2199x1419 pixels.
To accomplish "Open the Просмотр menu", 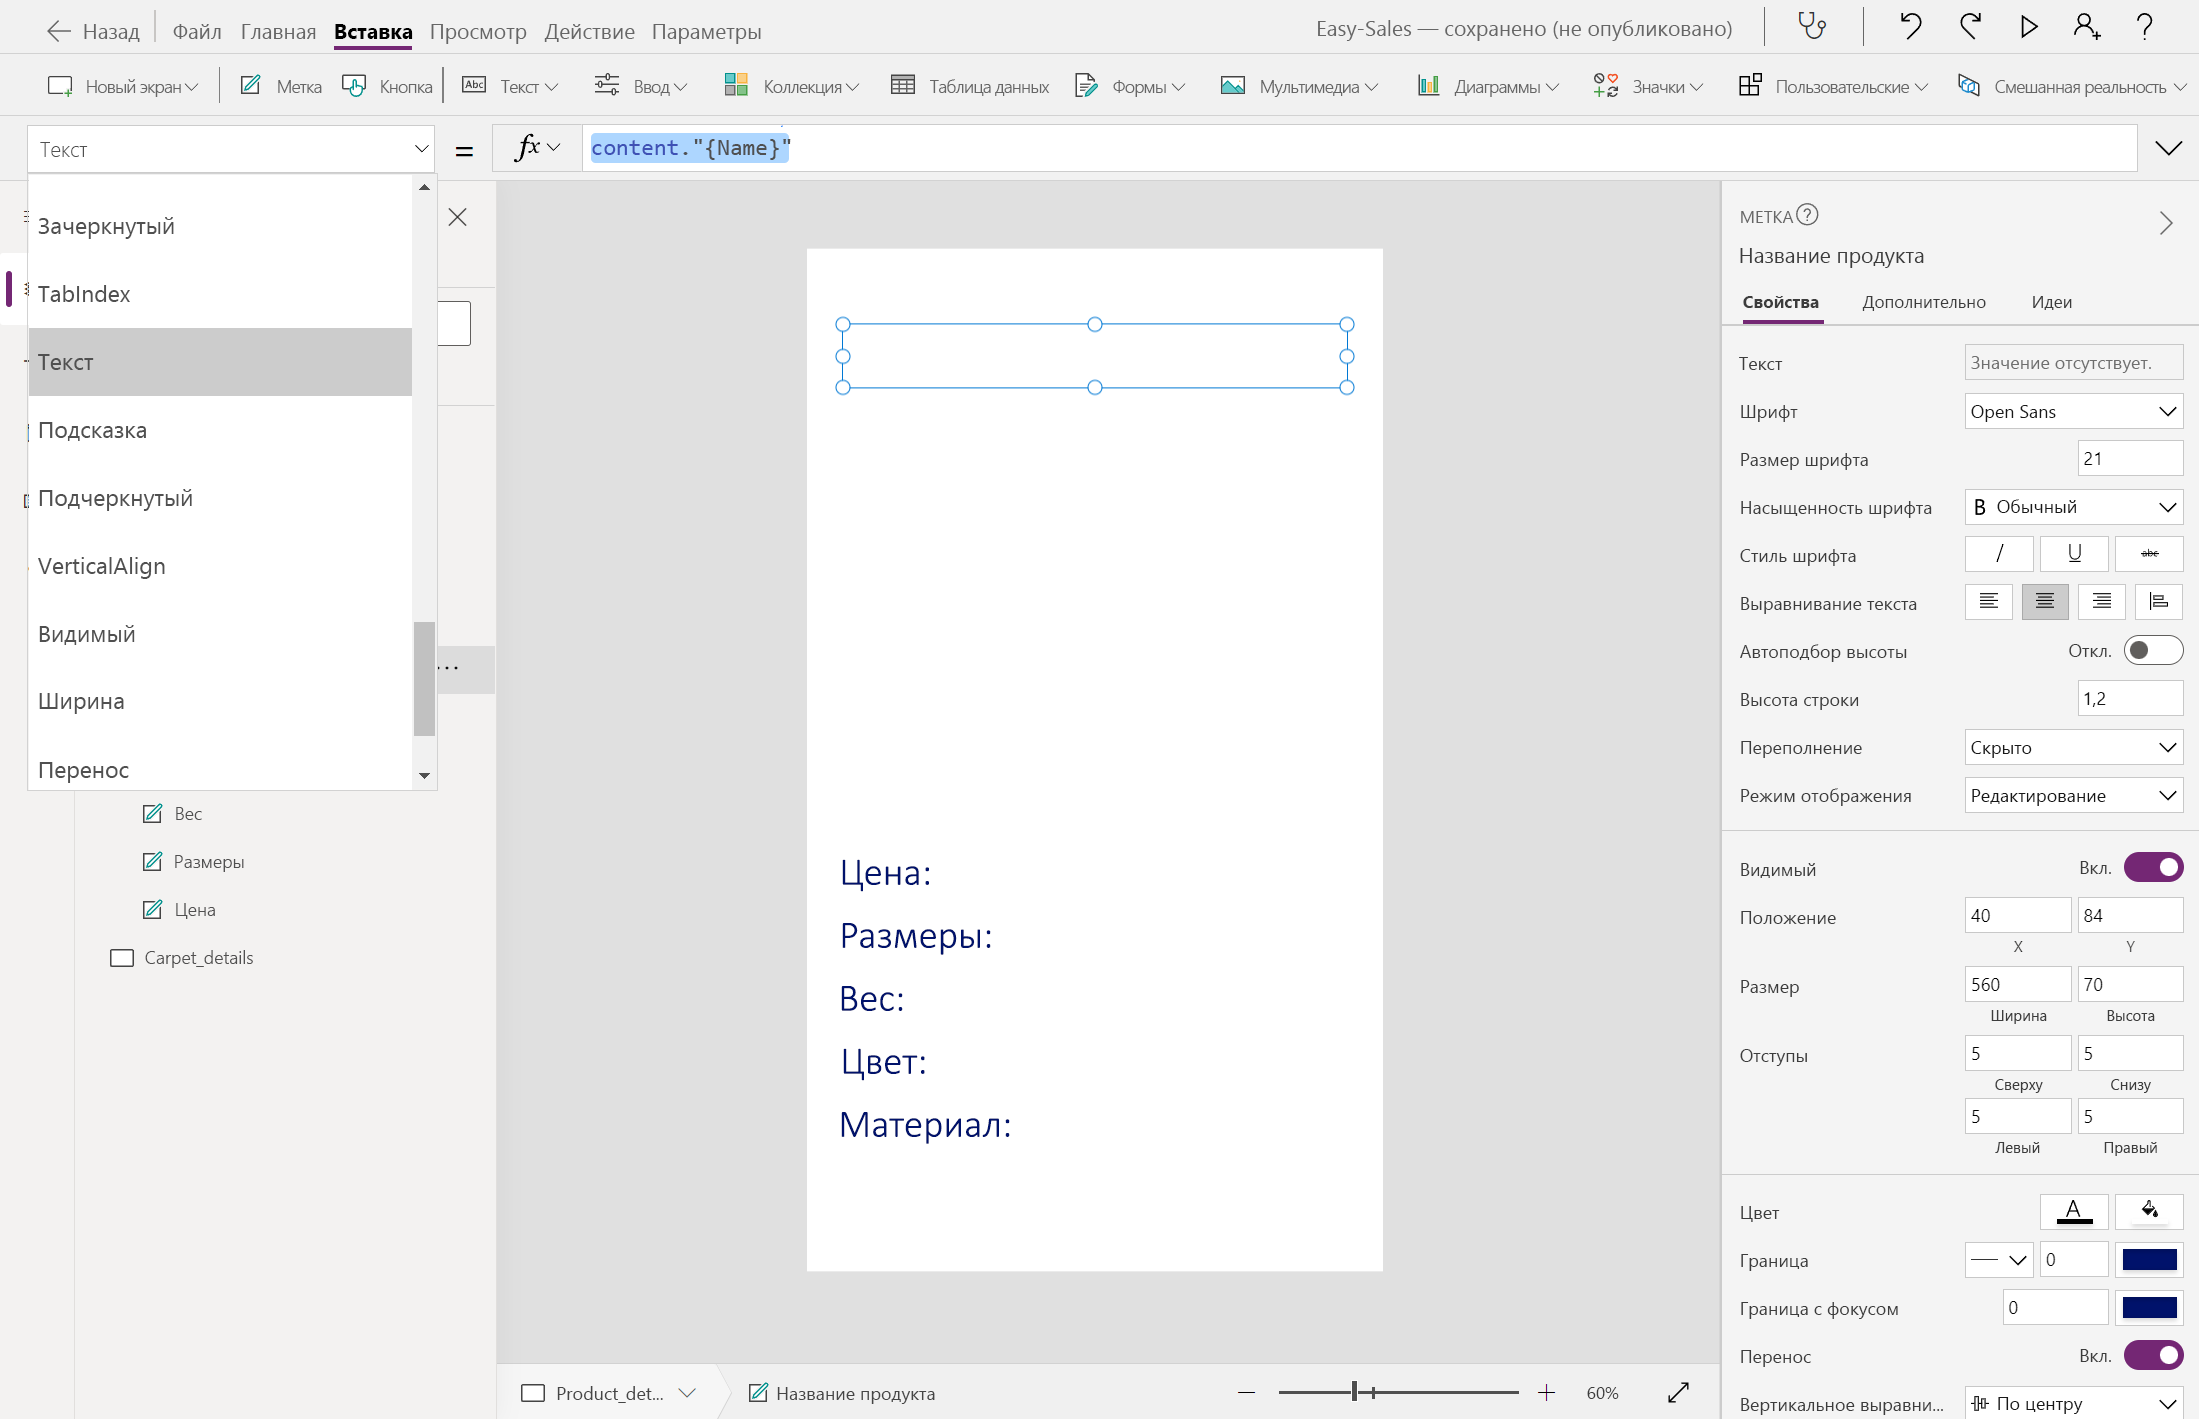I will coord(478,31).
